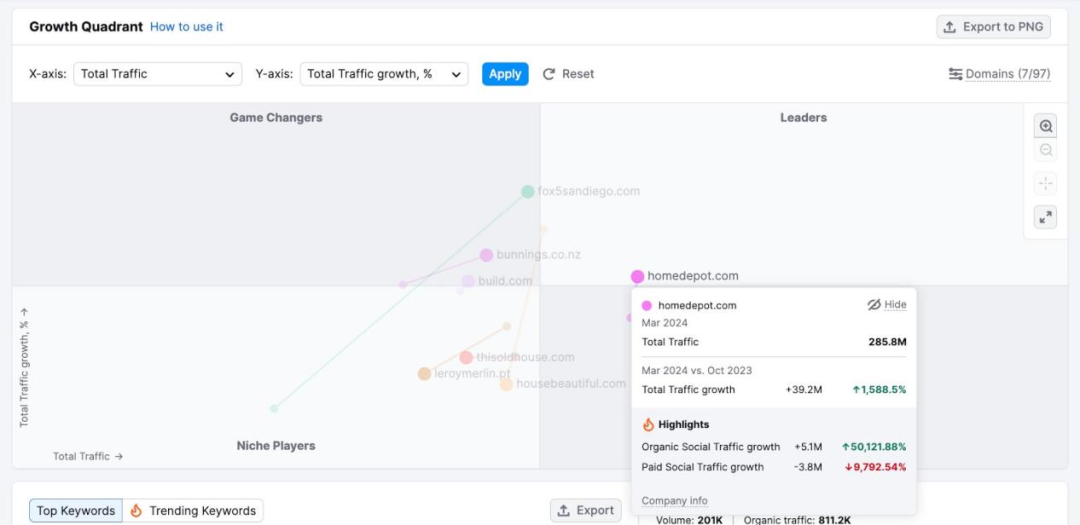Image resolution: width=1080 pixels, height=525 pixels.
Task: Hide homedepot.com from the chart
Action: [886, 305]
